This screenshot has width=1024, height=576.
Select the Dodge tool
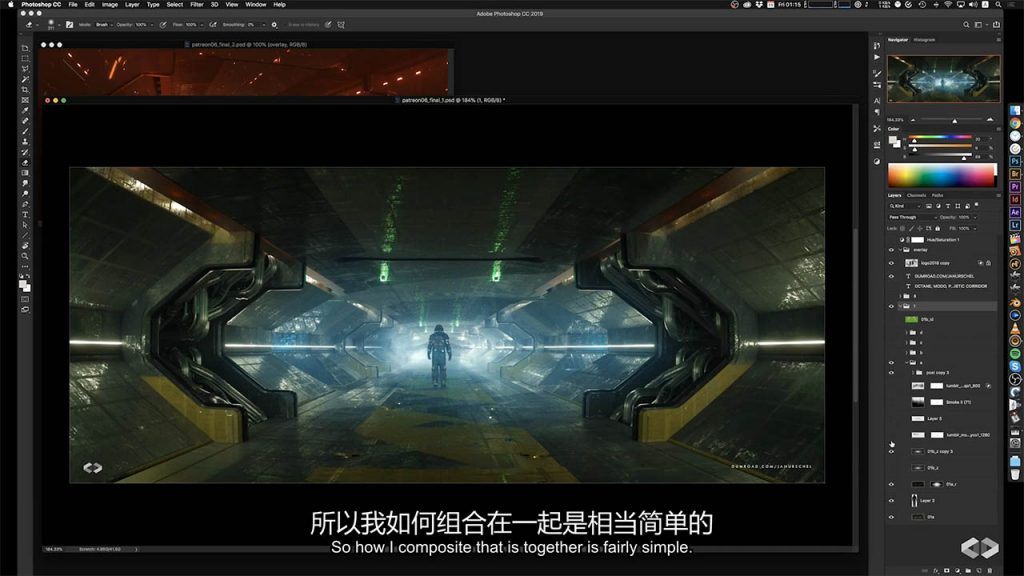tap(25, 194)
